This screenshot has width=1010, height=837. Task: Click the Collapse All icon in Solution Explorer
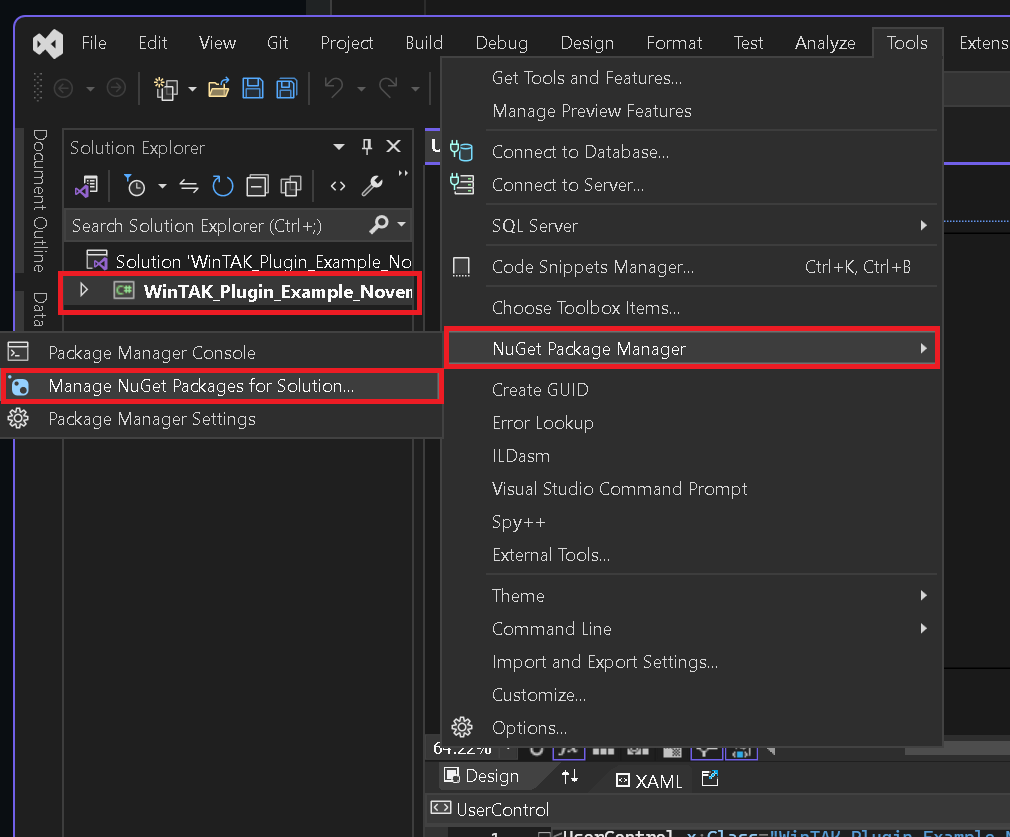click(257, 186)
